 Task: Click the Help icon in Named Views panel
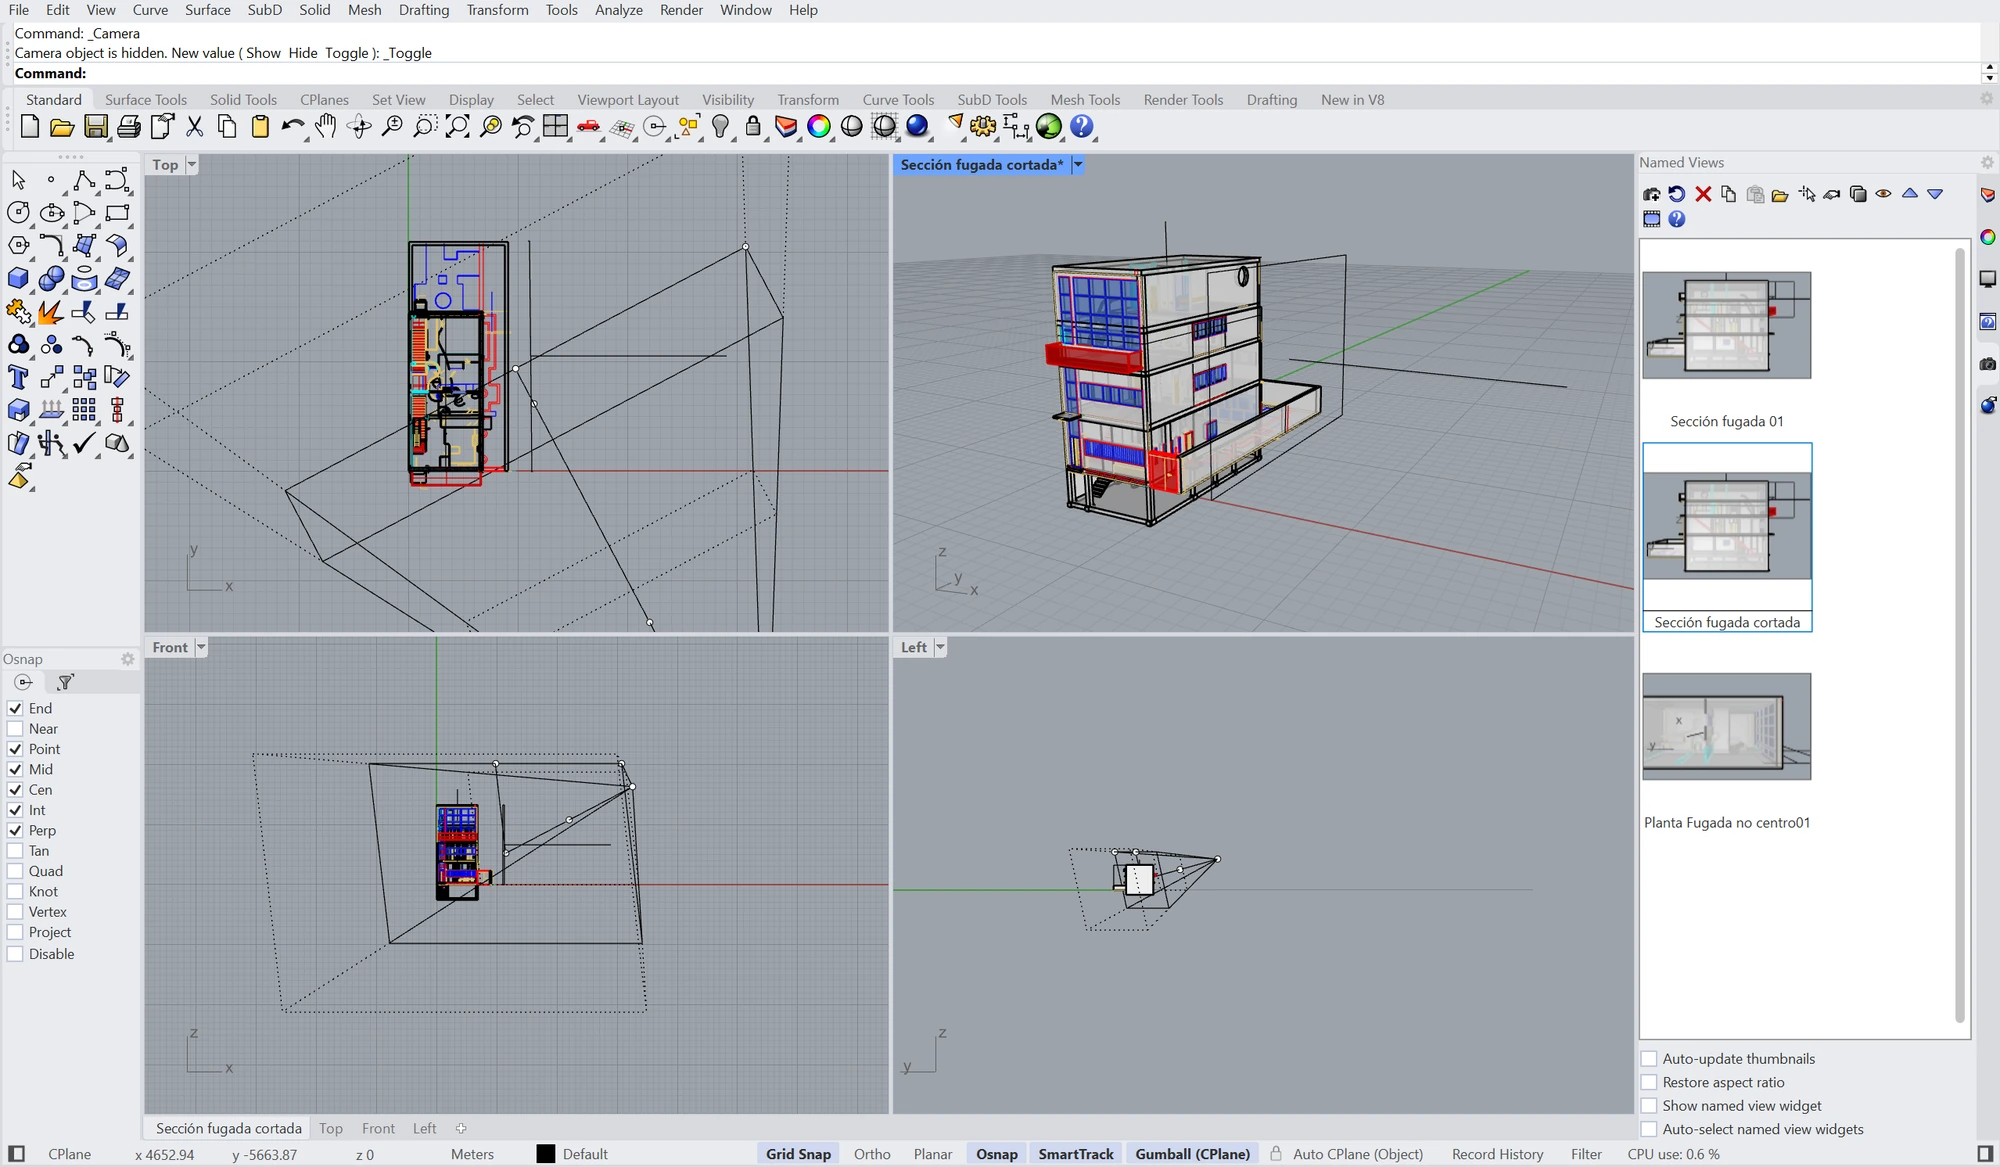(x=1677, y=219)
